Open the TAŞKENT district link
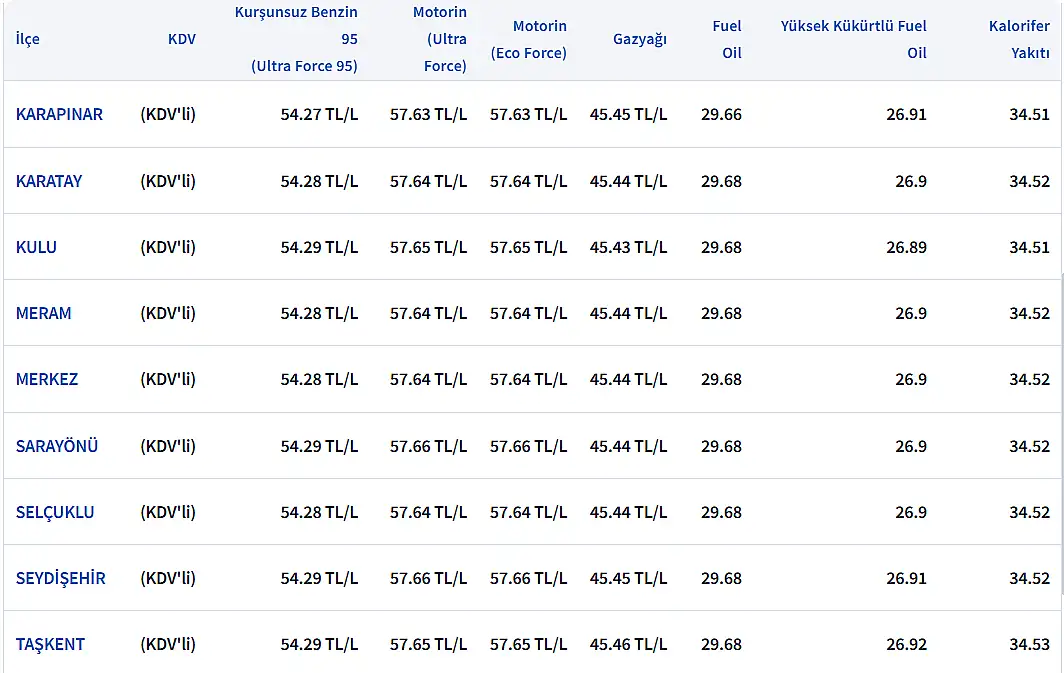 [x=50, y=644]
